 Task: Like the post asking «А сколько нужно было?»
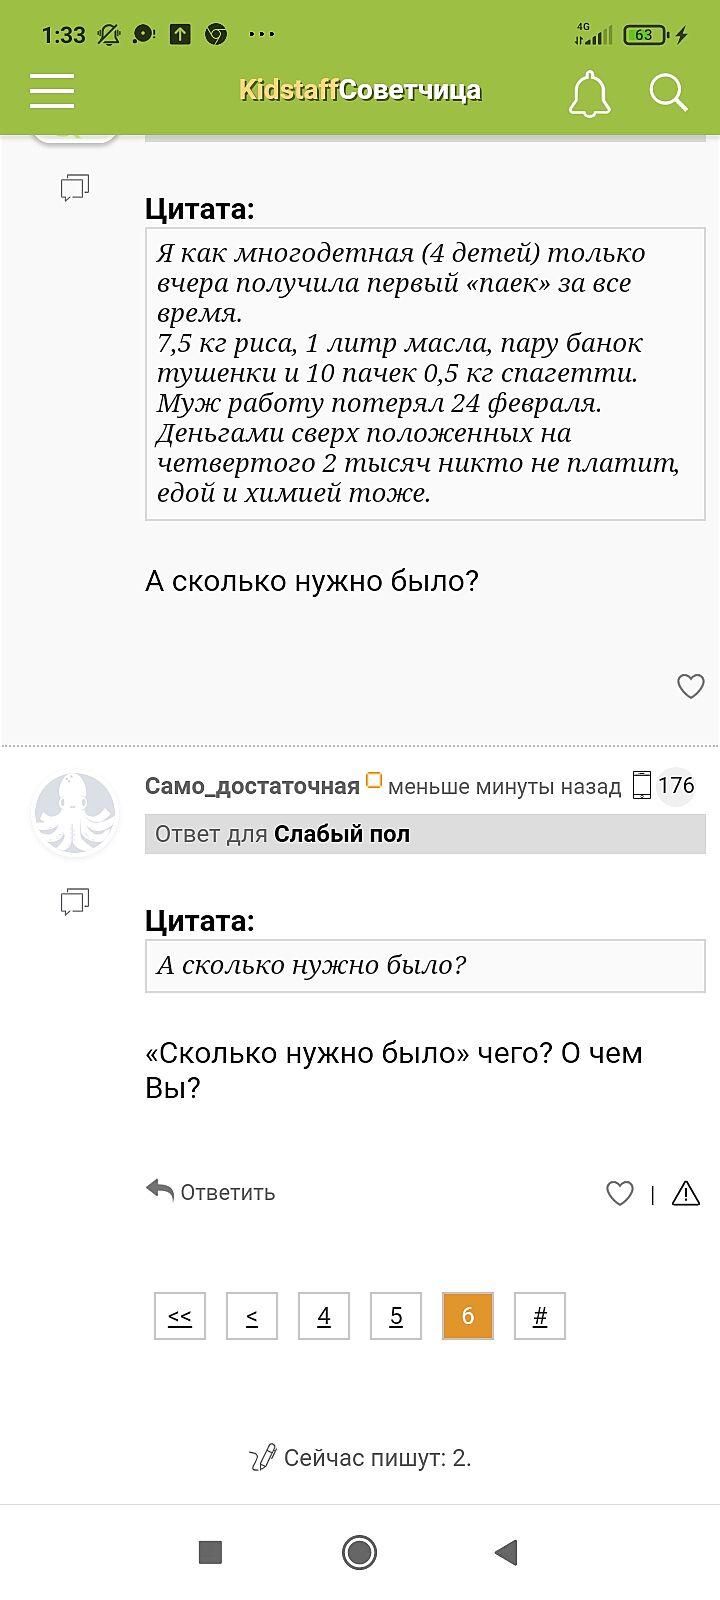[x=690, y=686]
